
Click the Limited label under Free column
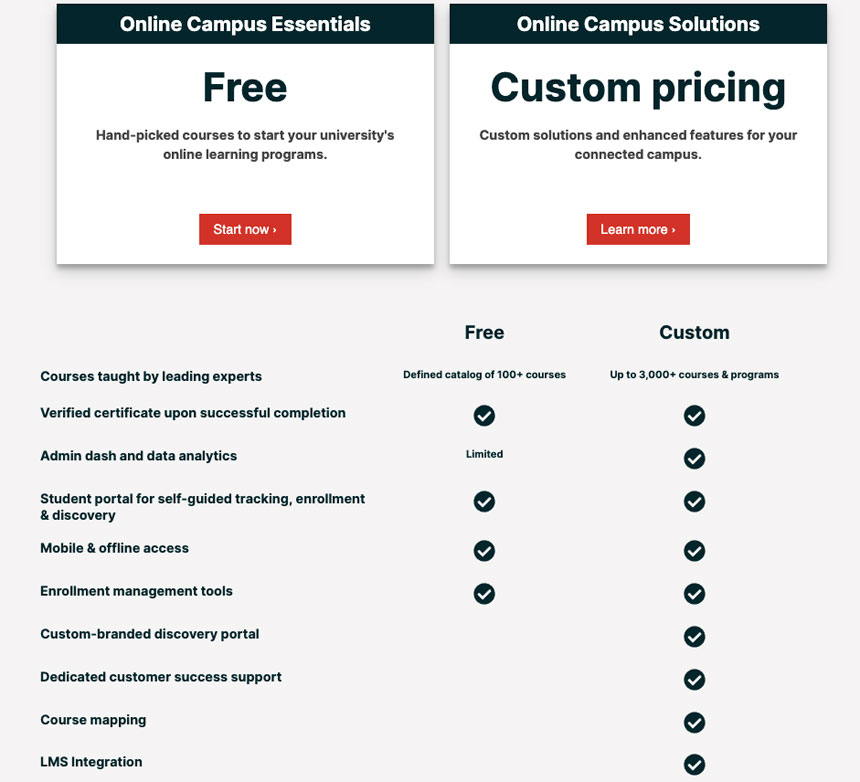coord(484,454)
